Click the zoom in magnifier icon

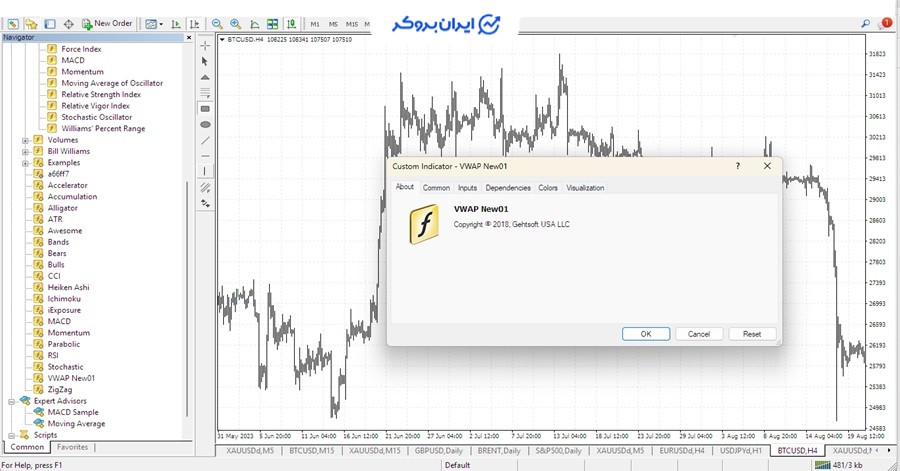pyautogui.click(x=235, y=23)
